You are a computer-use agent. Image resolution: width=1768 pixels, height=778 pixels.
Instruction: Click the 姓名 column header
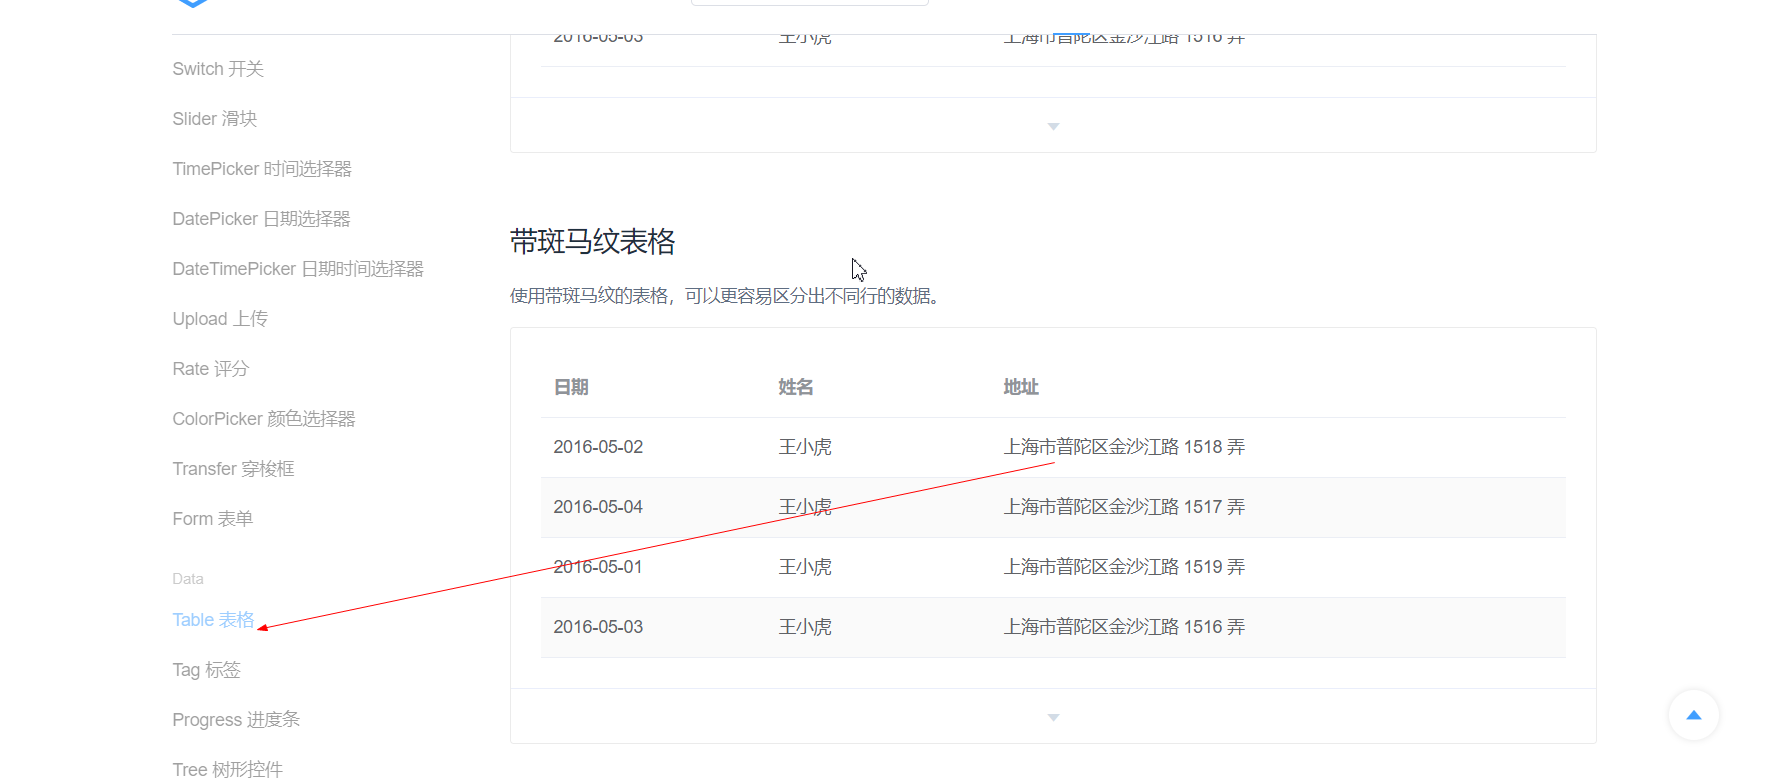(x=796, y=387)
